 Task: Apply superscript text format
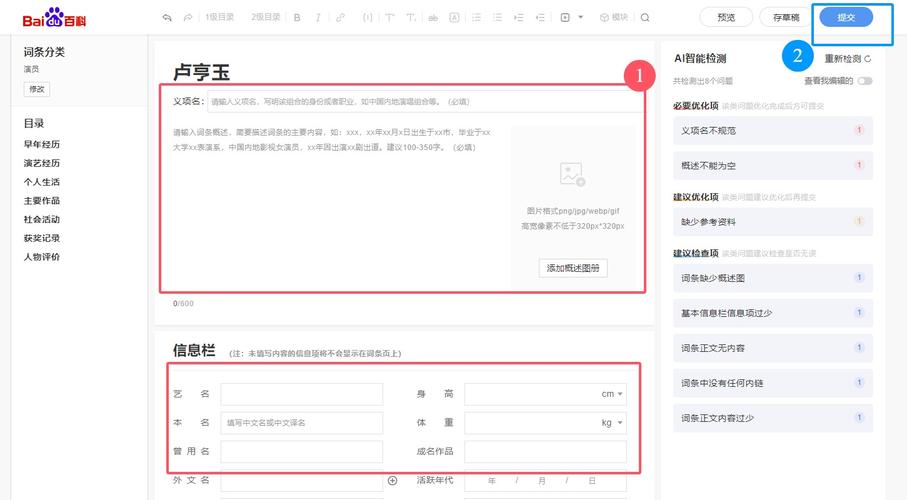[390, 17]
